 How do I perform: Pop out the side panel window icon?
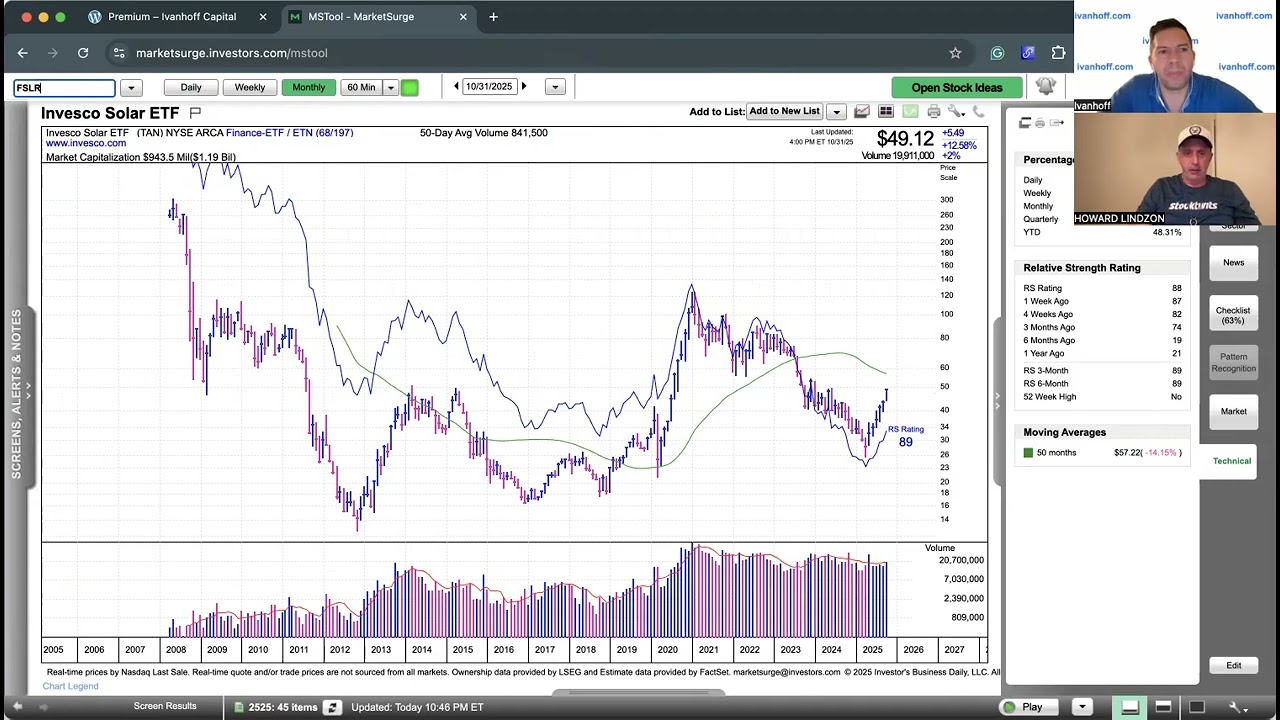pyautogui.click(x=1025, y=123)
